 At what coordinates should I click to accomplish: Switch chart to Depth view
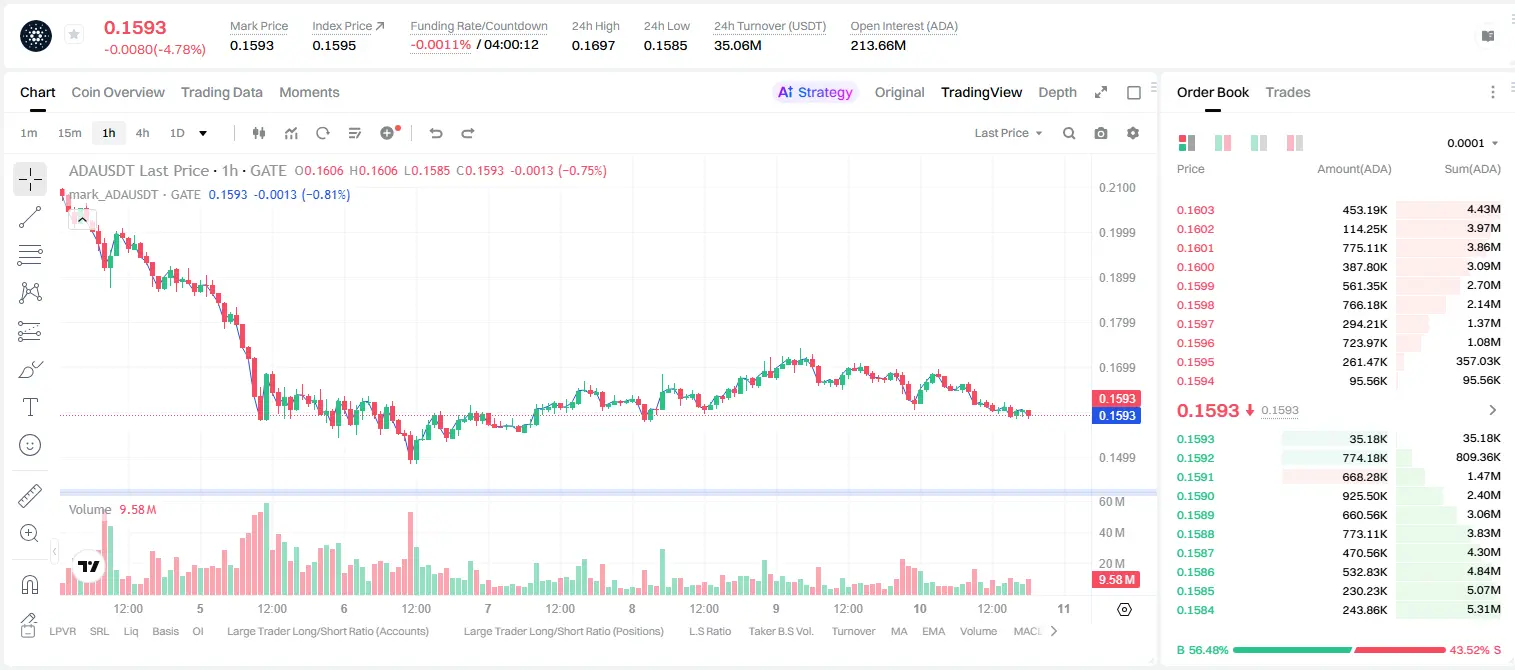click(x=1057, y=92)
